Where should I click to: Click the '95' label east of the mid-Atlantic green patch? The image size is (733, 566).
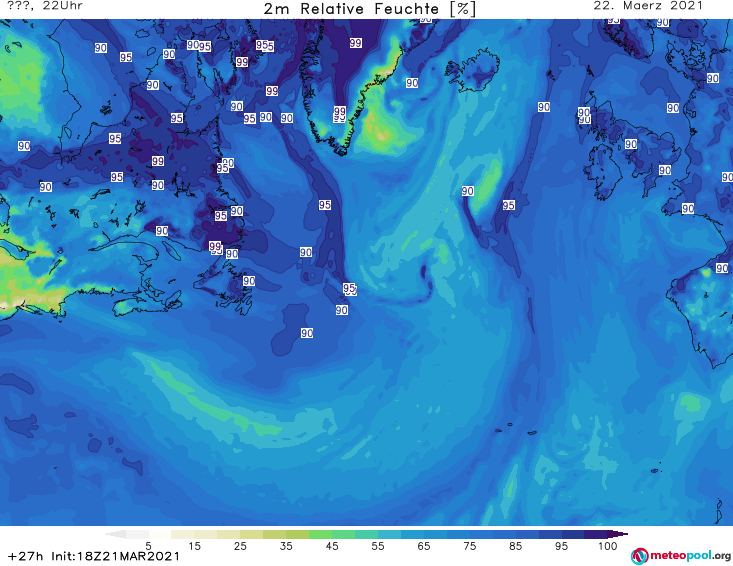(509, 205)
